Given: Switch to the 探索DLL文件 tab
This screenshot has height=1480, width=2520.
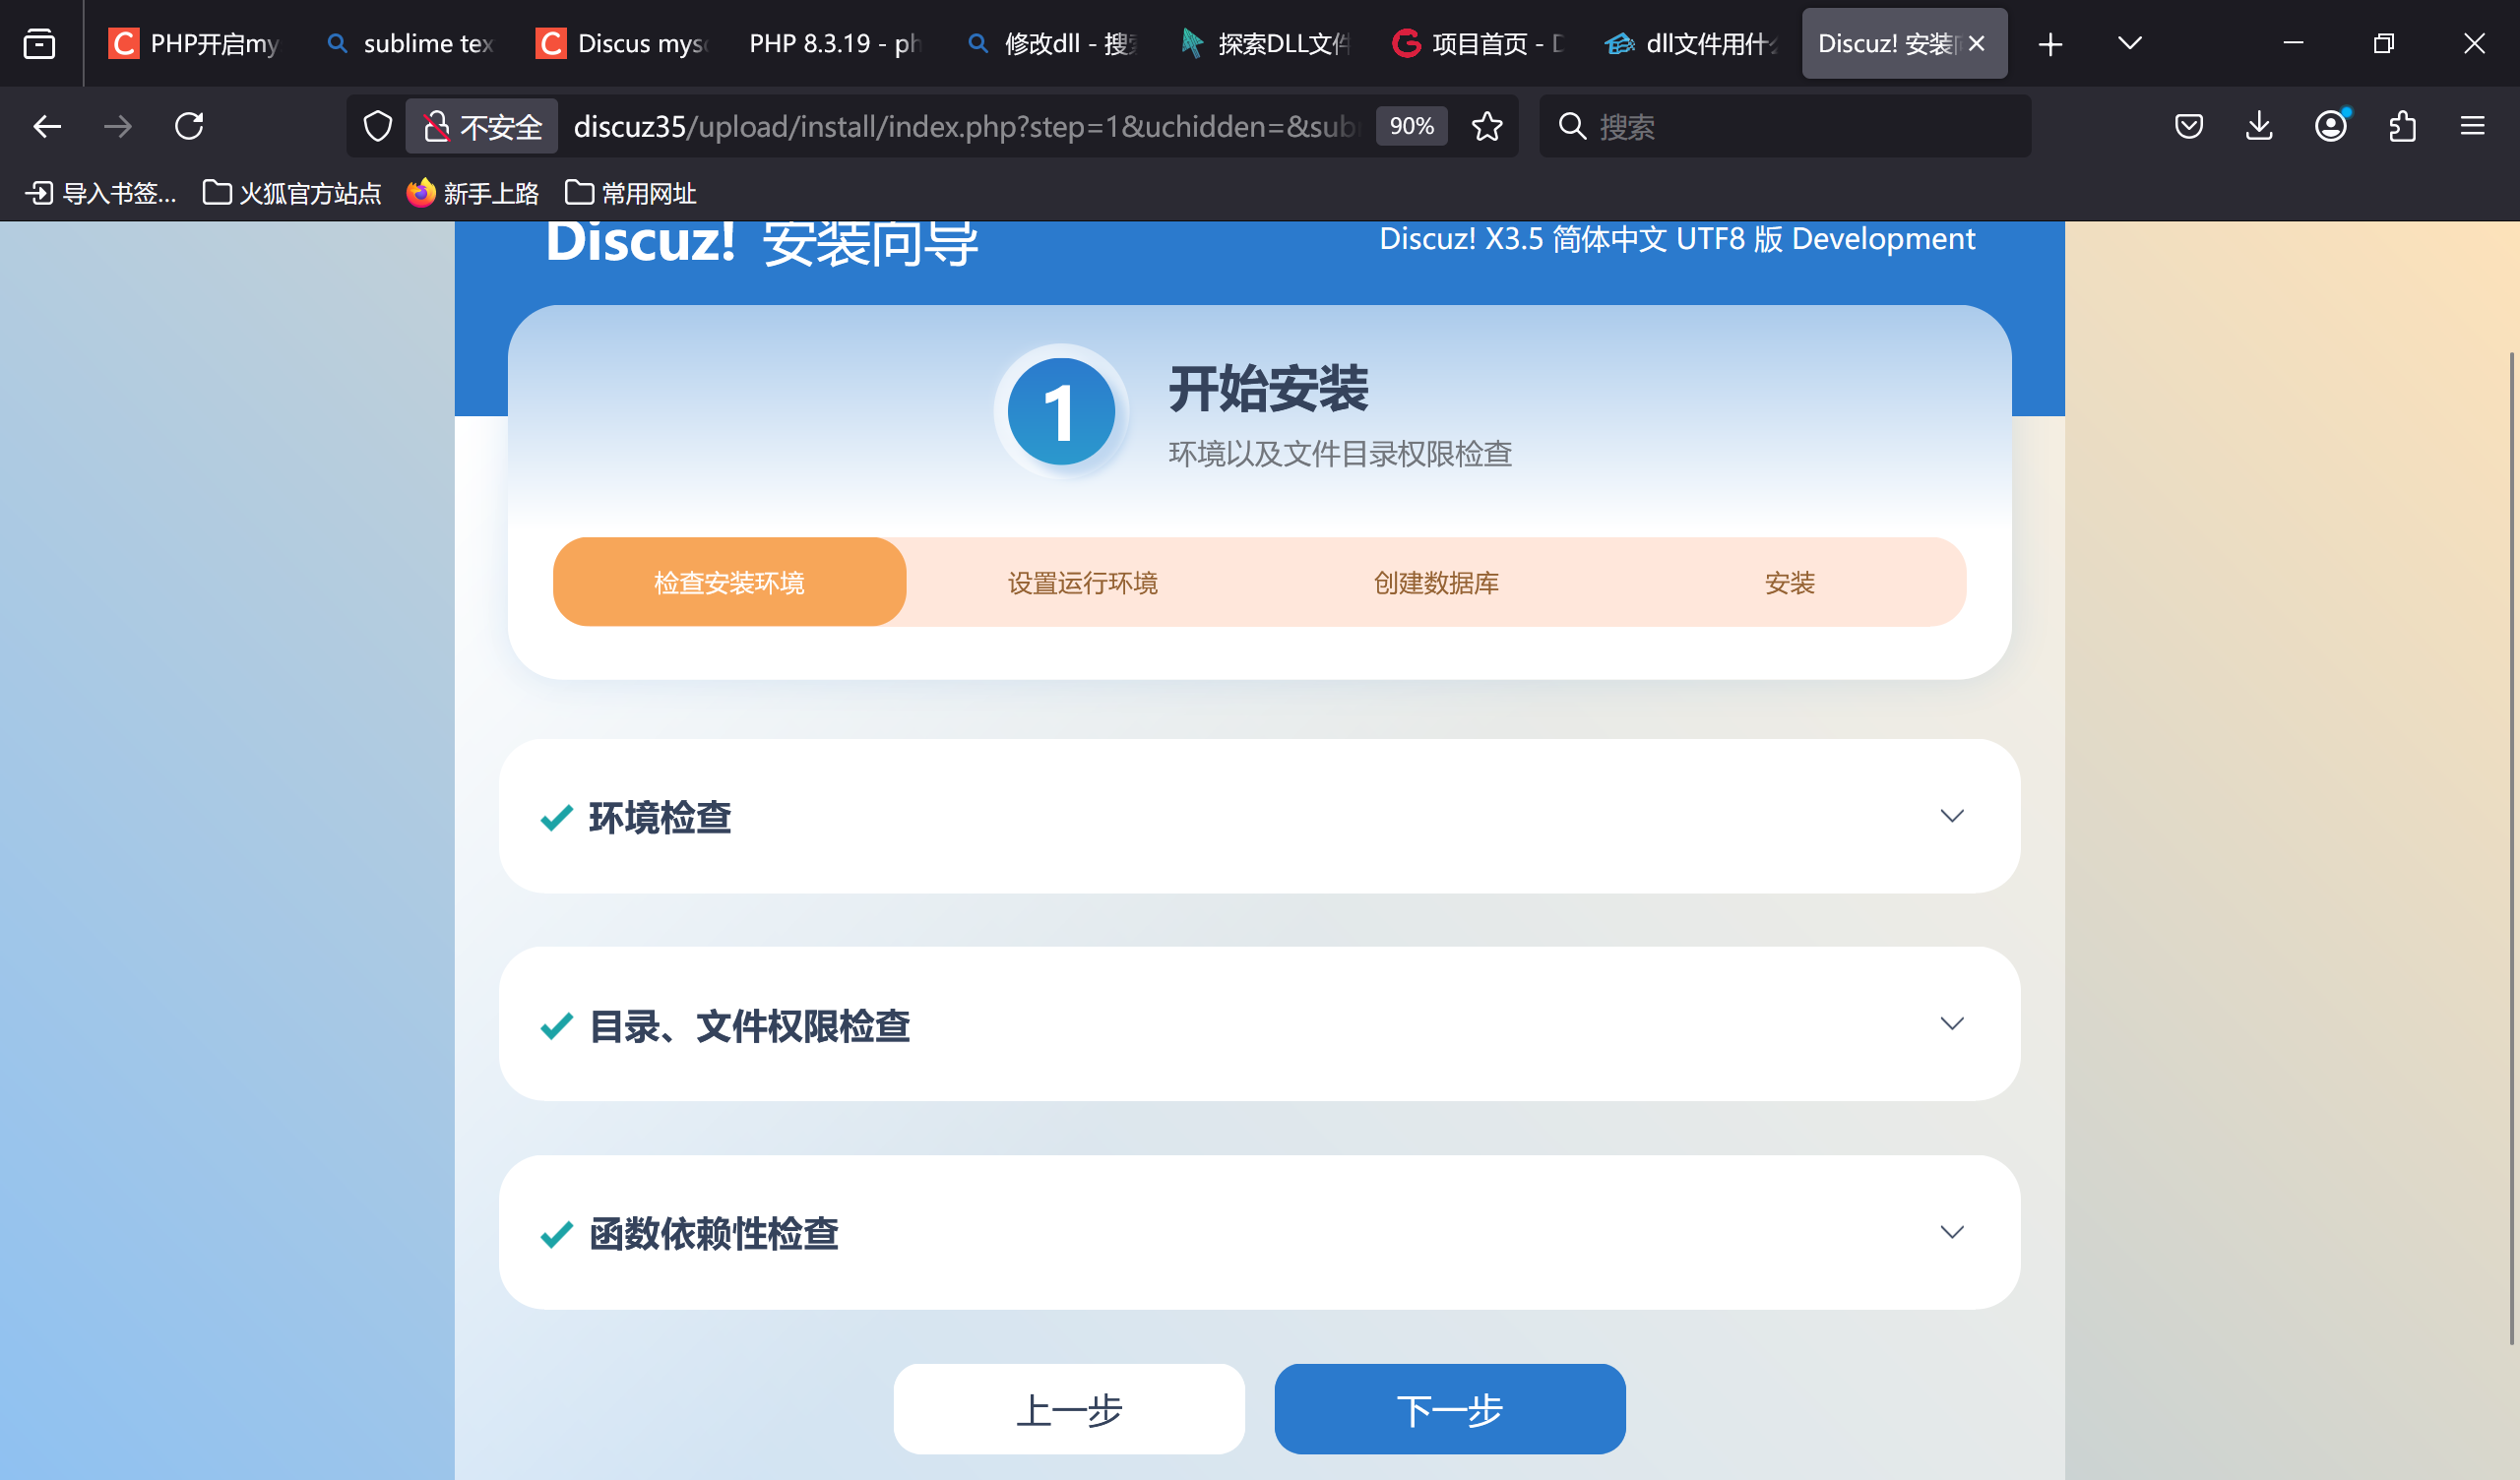Looking at the screenshot, I should (1267, 43).
